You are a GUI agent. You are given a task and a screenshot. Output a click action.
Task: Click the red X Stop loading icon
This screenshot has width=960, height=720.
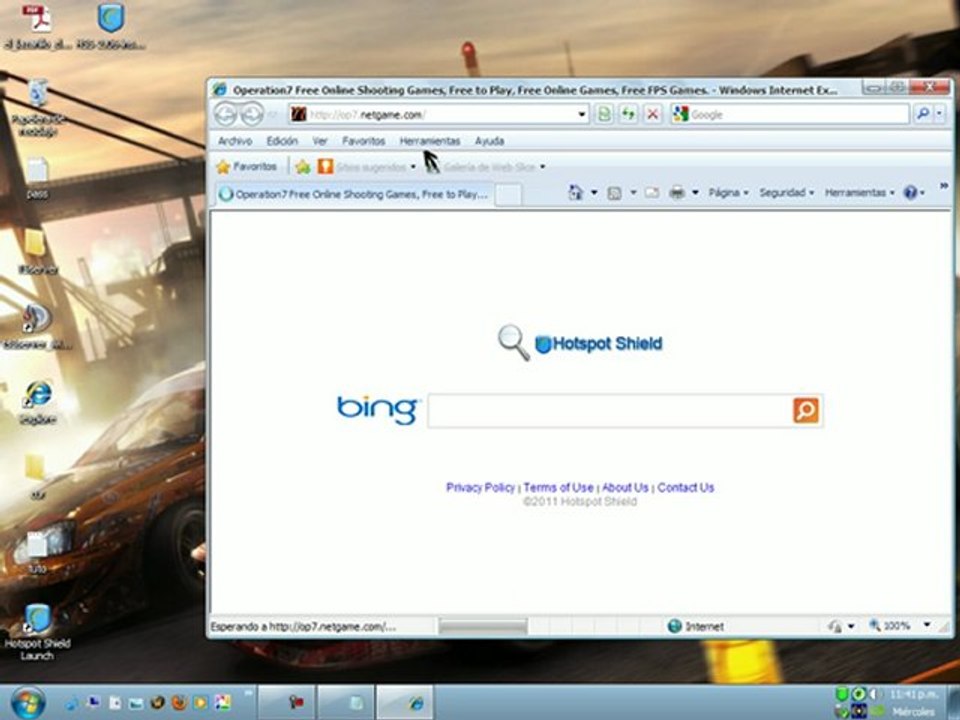click(653, 114)
